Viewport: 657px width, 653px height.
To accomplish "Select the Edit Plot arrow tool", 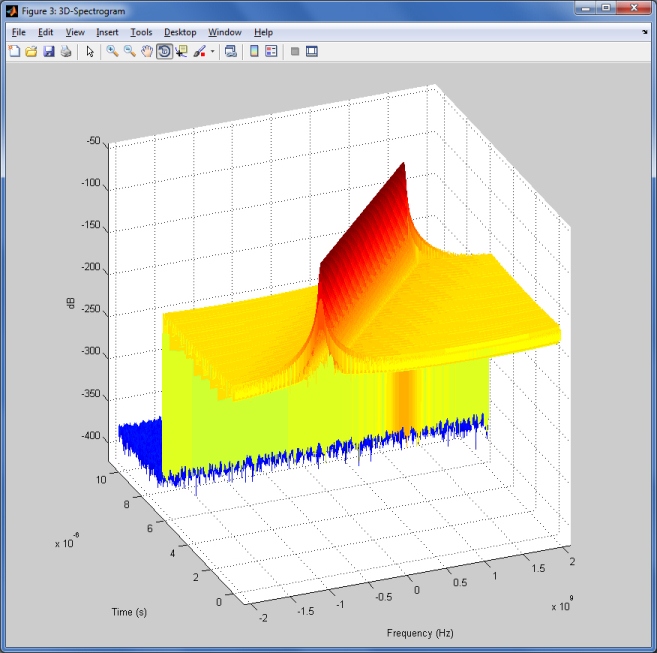I will (90, 51).
